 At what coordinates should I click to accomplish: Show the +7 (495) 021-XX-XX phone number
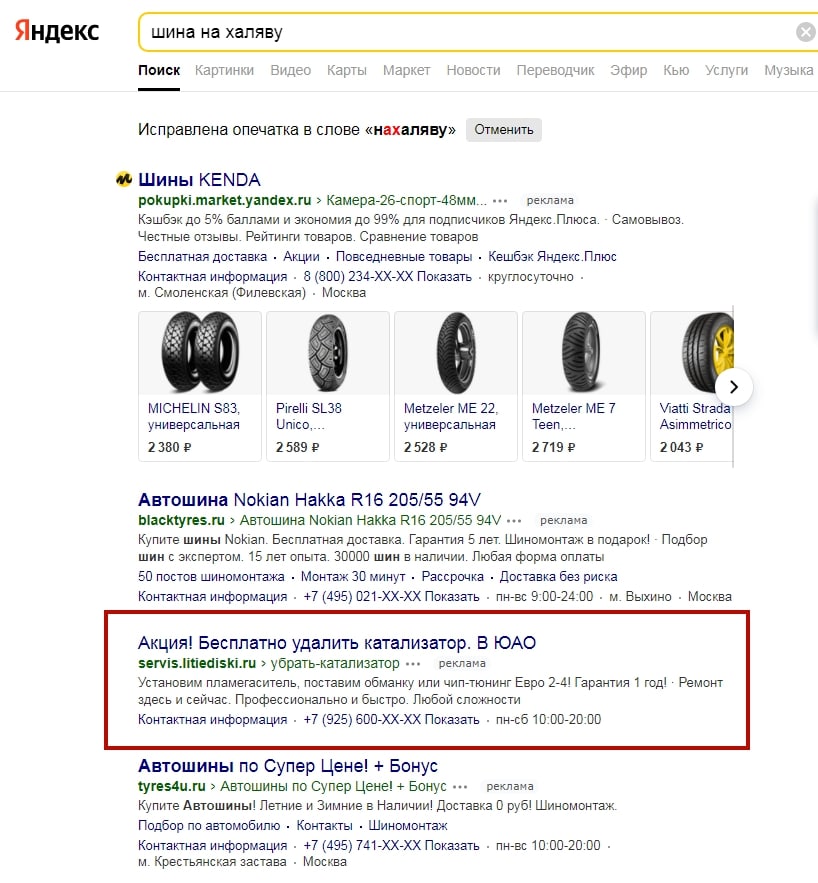(391, 597)
